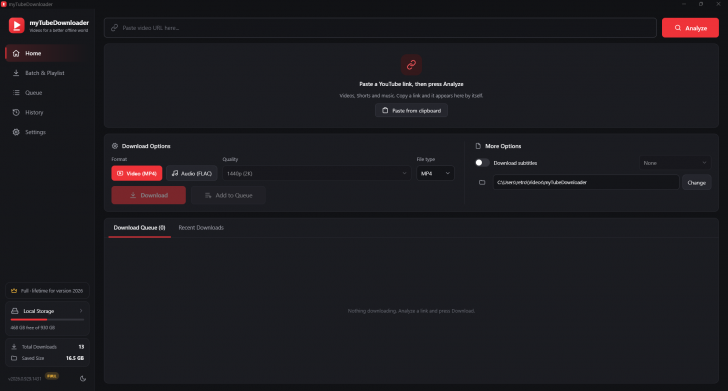The image size is (728, 391).
Task: Toggle dark mode moon icon
Action: pos(83,378)
